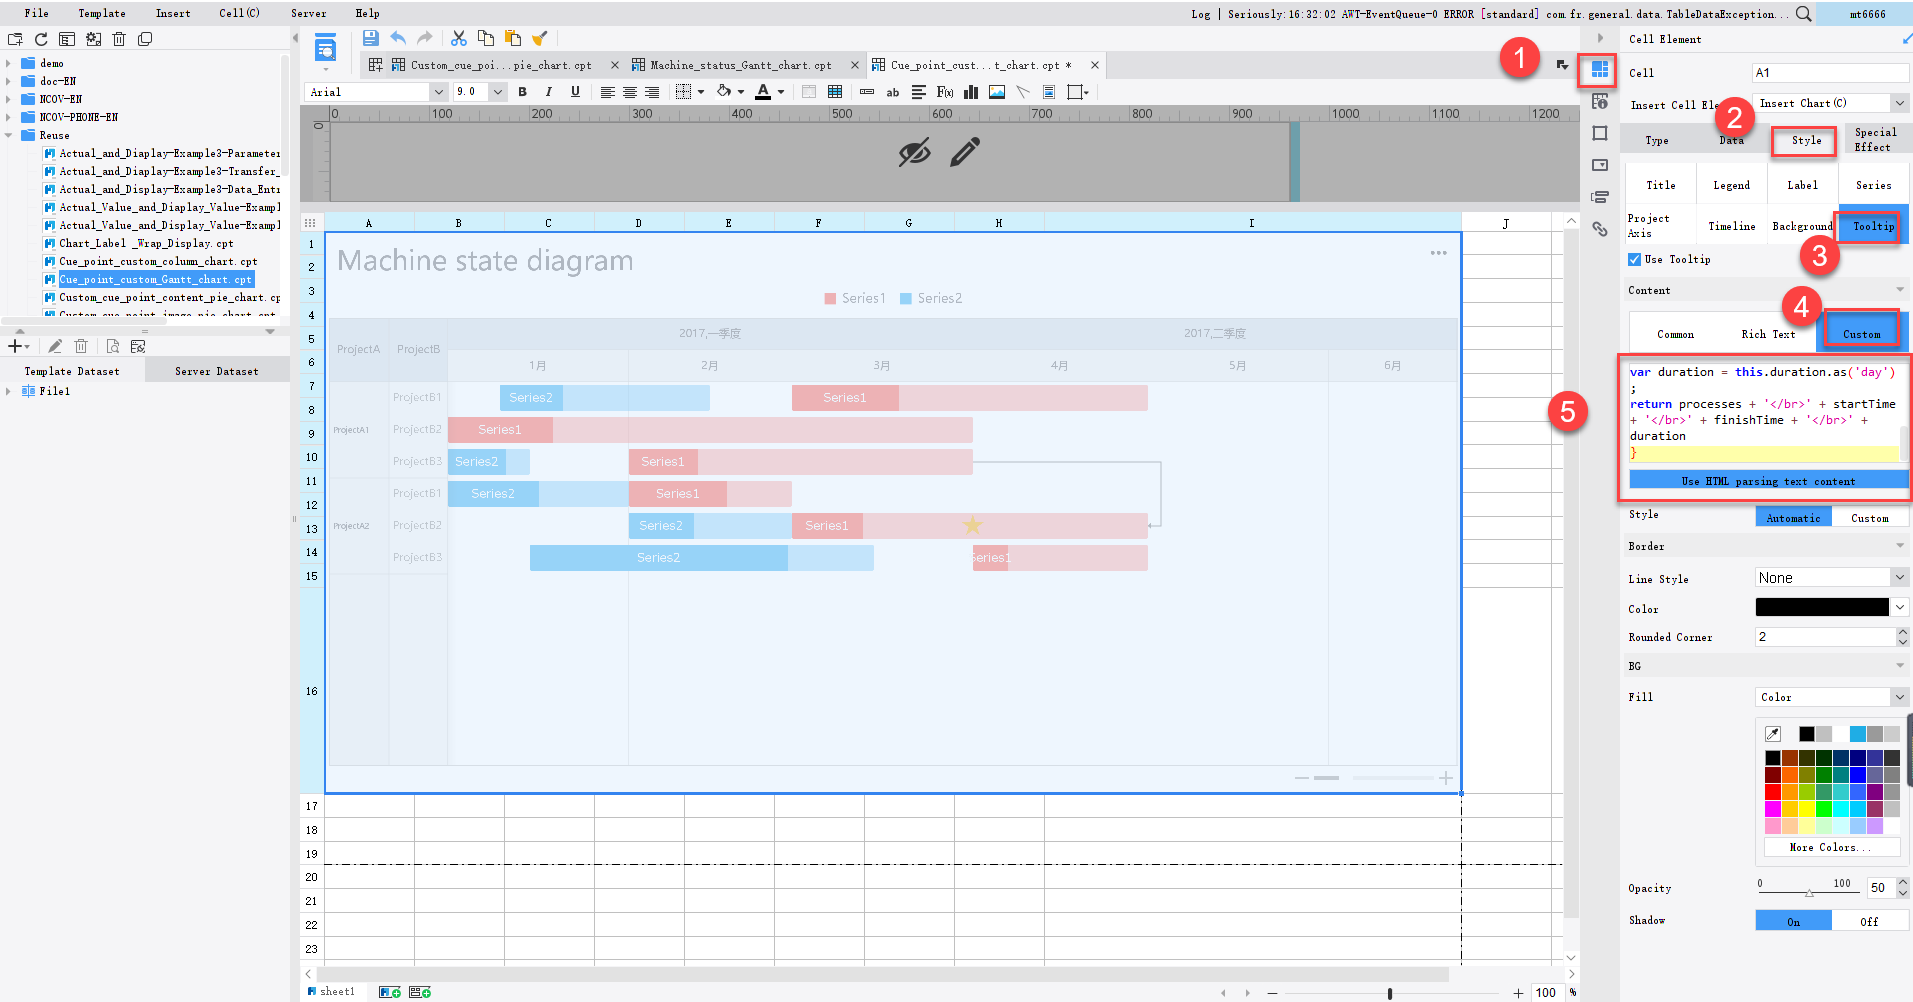Viewport: 1913px width, 1002px height.
Task: Turn Shadow Off
Action: [1869, 921]
